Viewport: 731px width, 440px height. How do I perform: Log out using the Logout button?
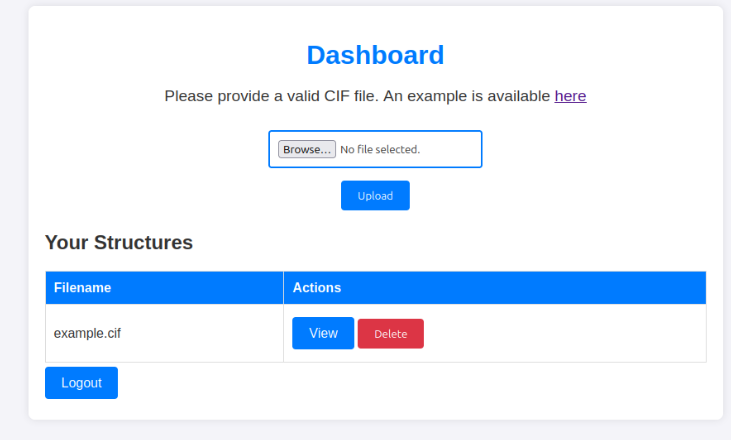81,383
